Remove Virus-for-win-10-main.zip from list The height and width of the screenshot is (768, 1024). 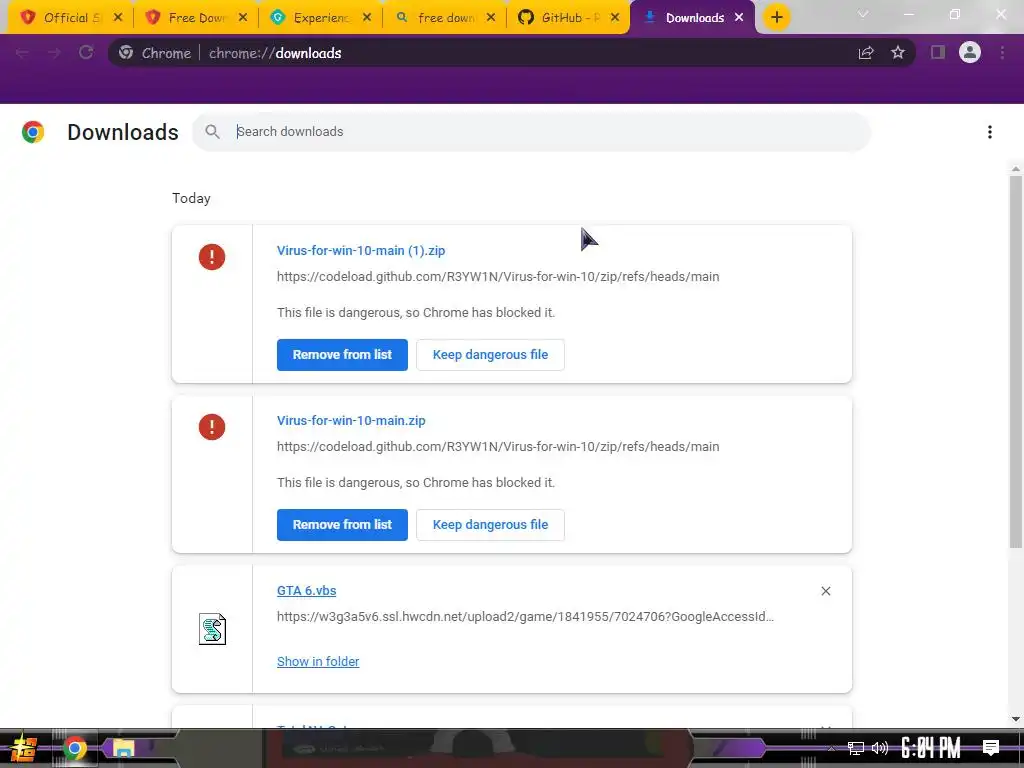tap(342, 525)
